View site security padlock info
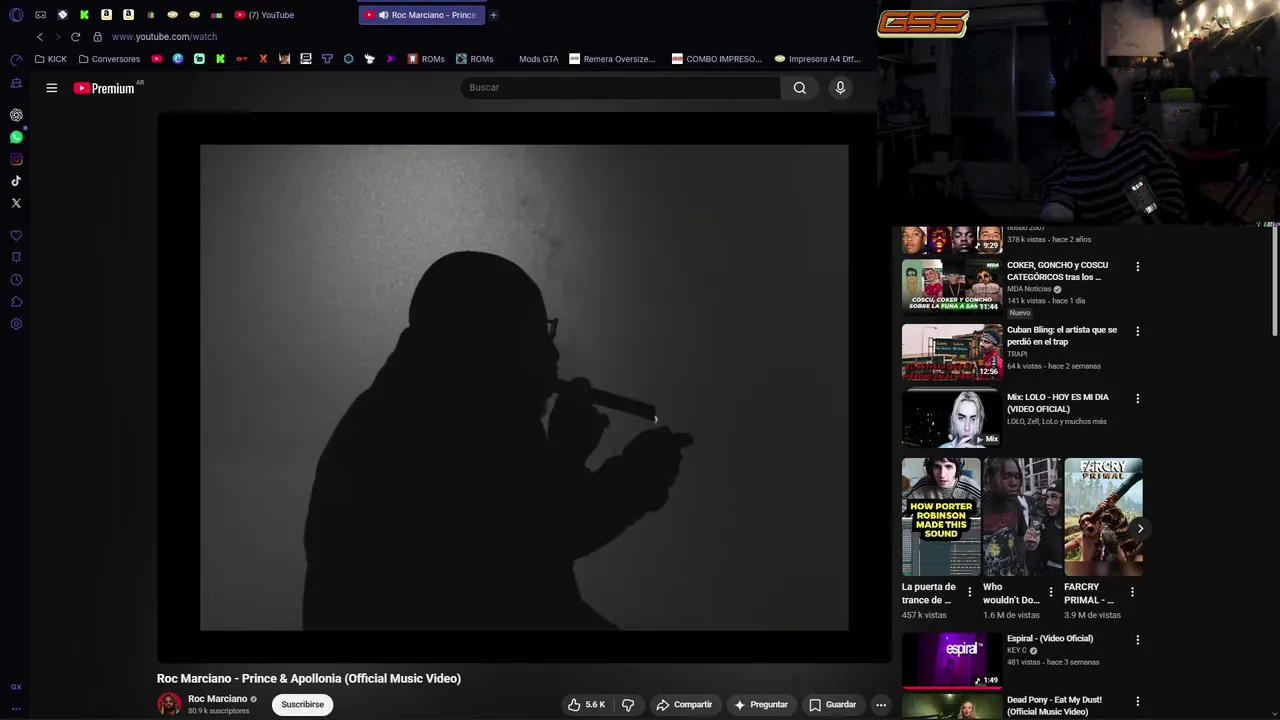Screen dimensions: 1280x720 click(x=97, y=37)
